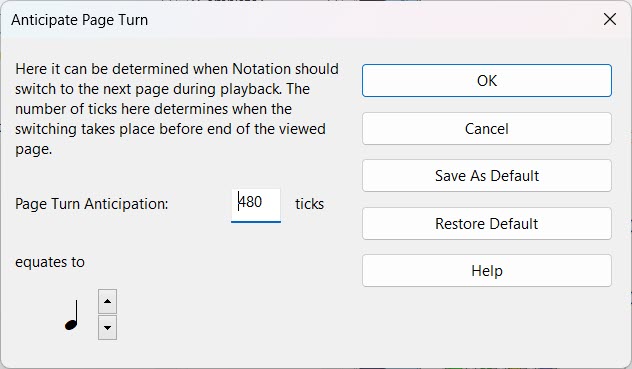Click the word 'Notation' in description

pos(262,69)
